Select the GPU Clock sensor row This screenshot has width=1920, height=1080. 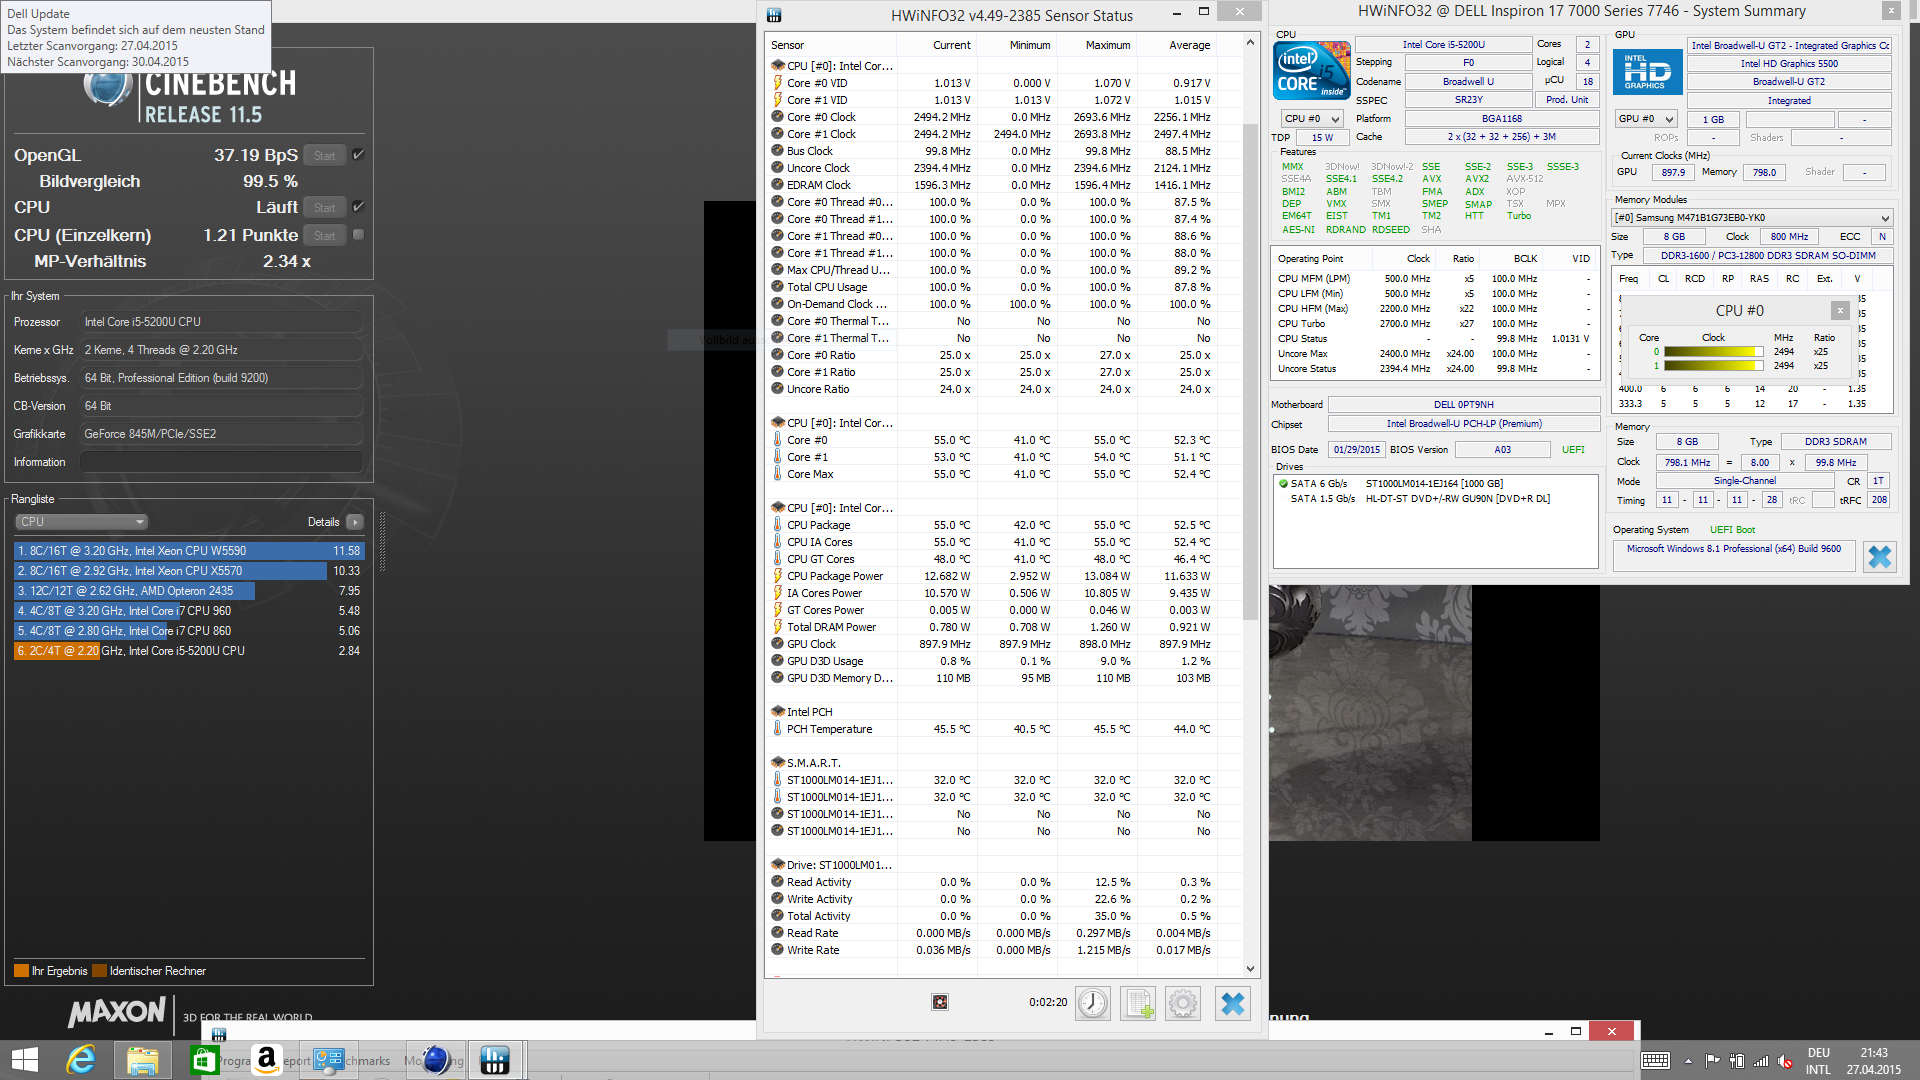click(1006, 644)
